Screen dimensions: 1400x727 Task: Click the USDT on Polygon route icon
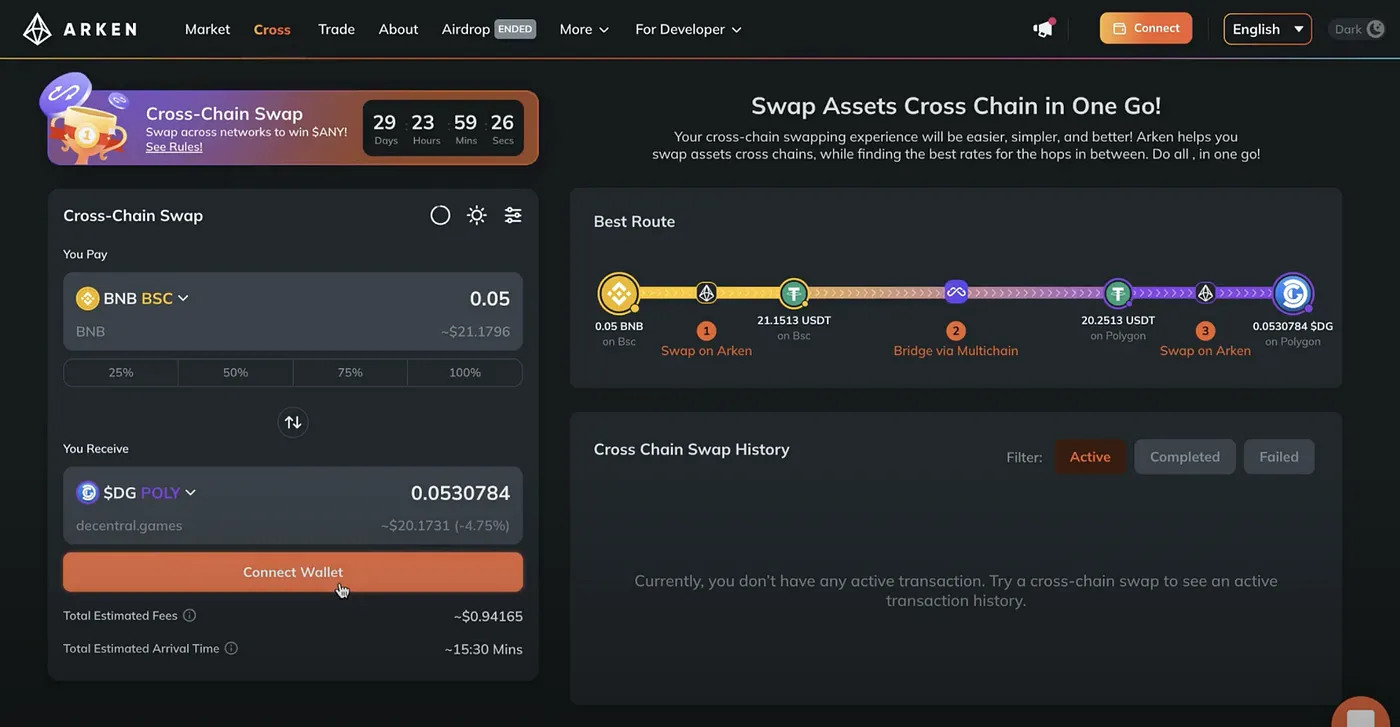pos(1118,294)
